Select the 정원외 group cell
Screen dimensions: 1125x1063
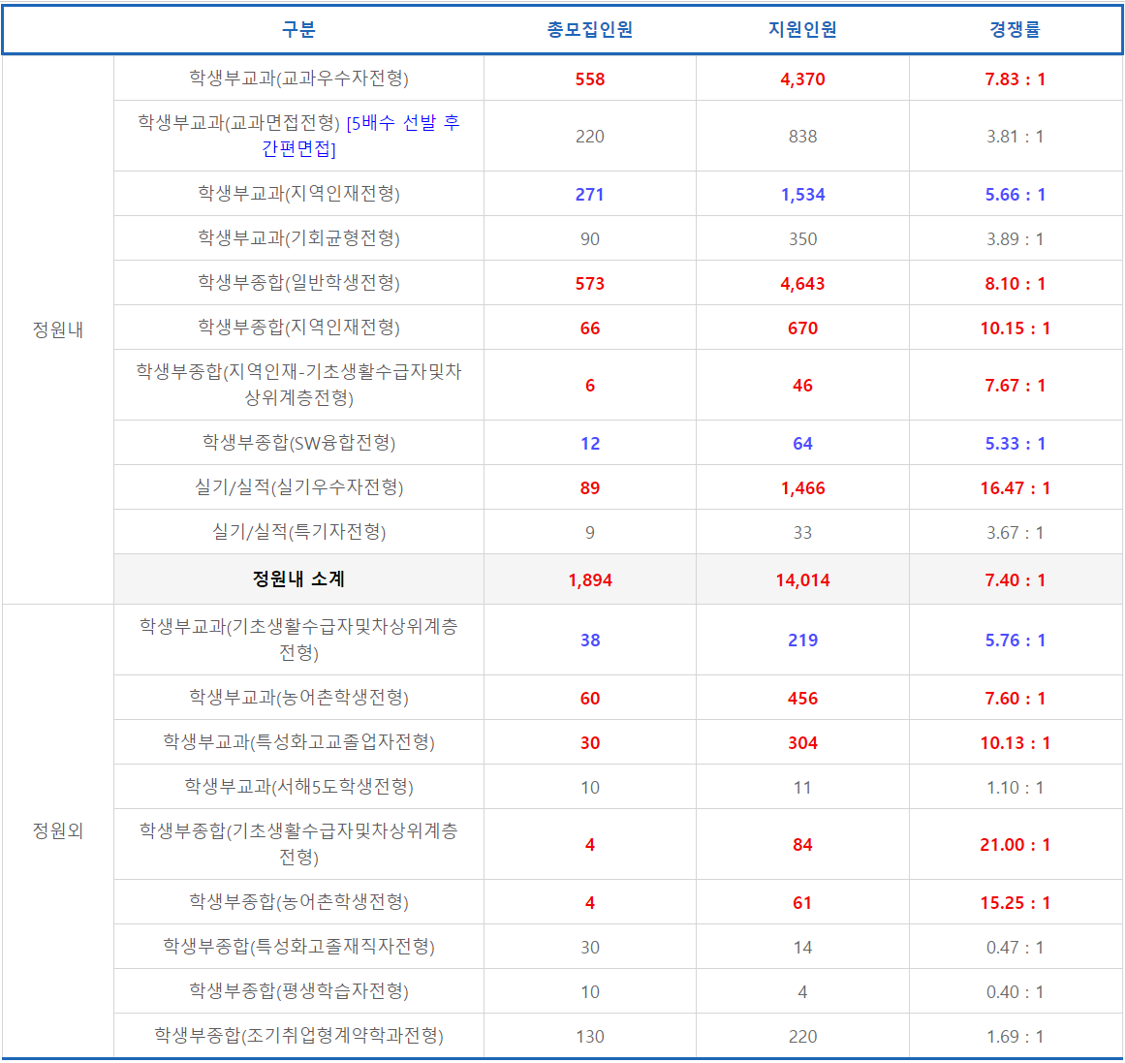tap(57, 830)
